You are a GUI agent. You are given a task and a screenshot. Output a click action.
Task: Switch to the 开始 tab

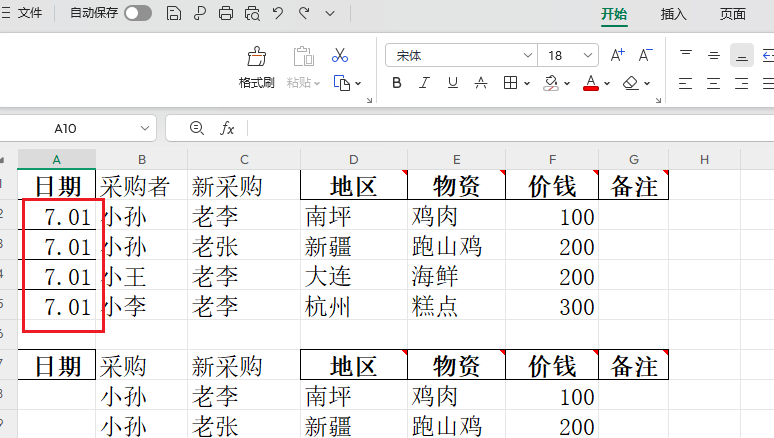614,14
